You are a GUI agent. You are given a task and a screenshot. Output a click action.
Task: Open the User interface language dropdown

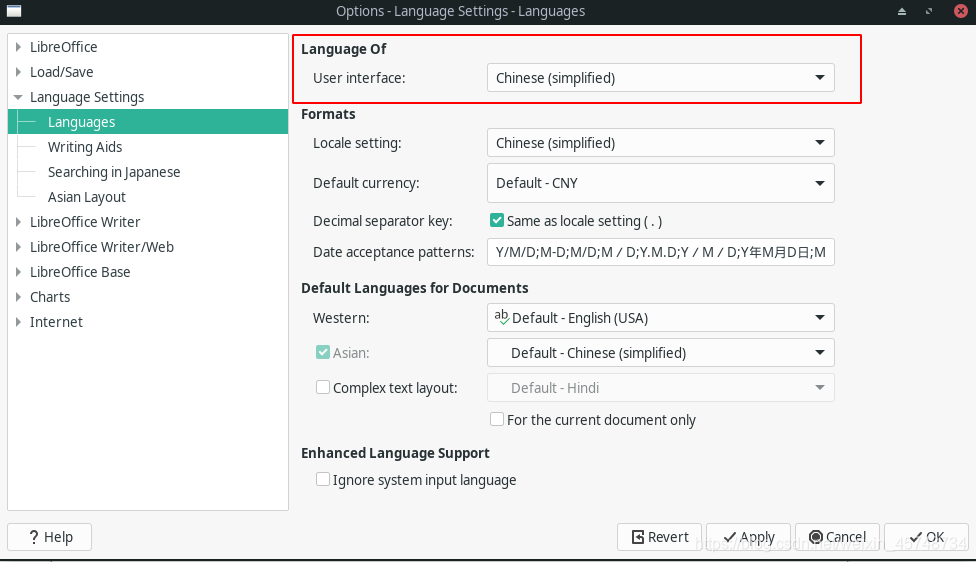click(x=660, y=78)
